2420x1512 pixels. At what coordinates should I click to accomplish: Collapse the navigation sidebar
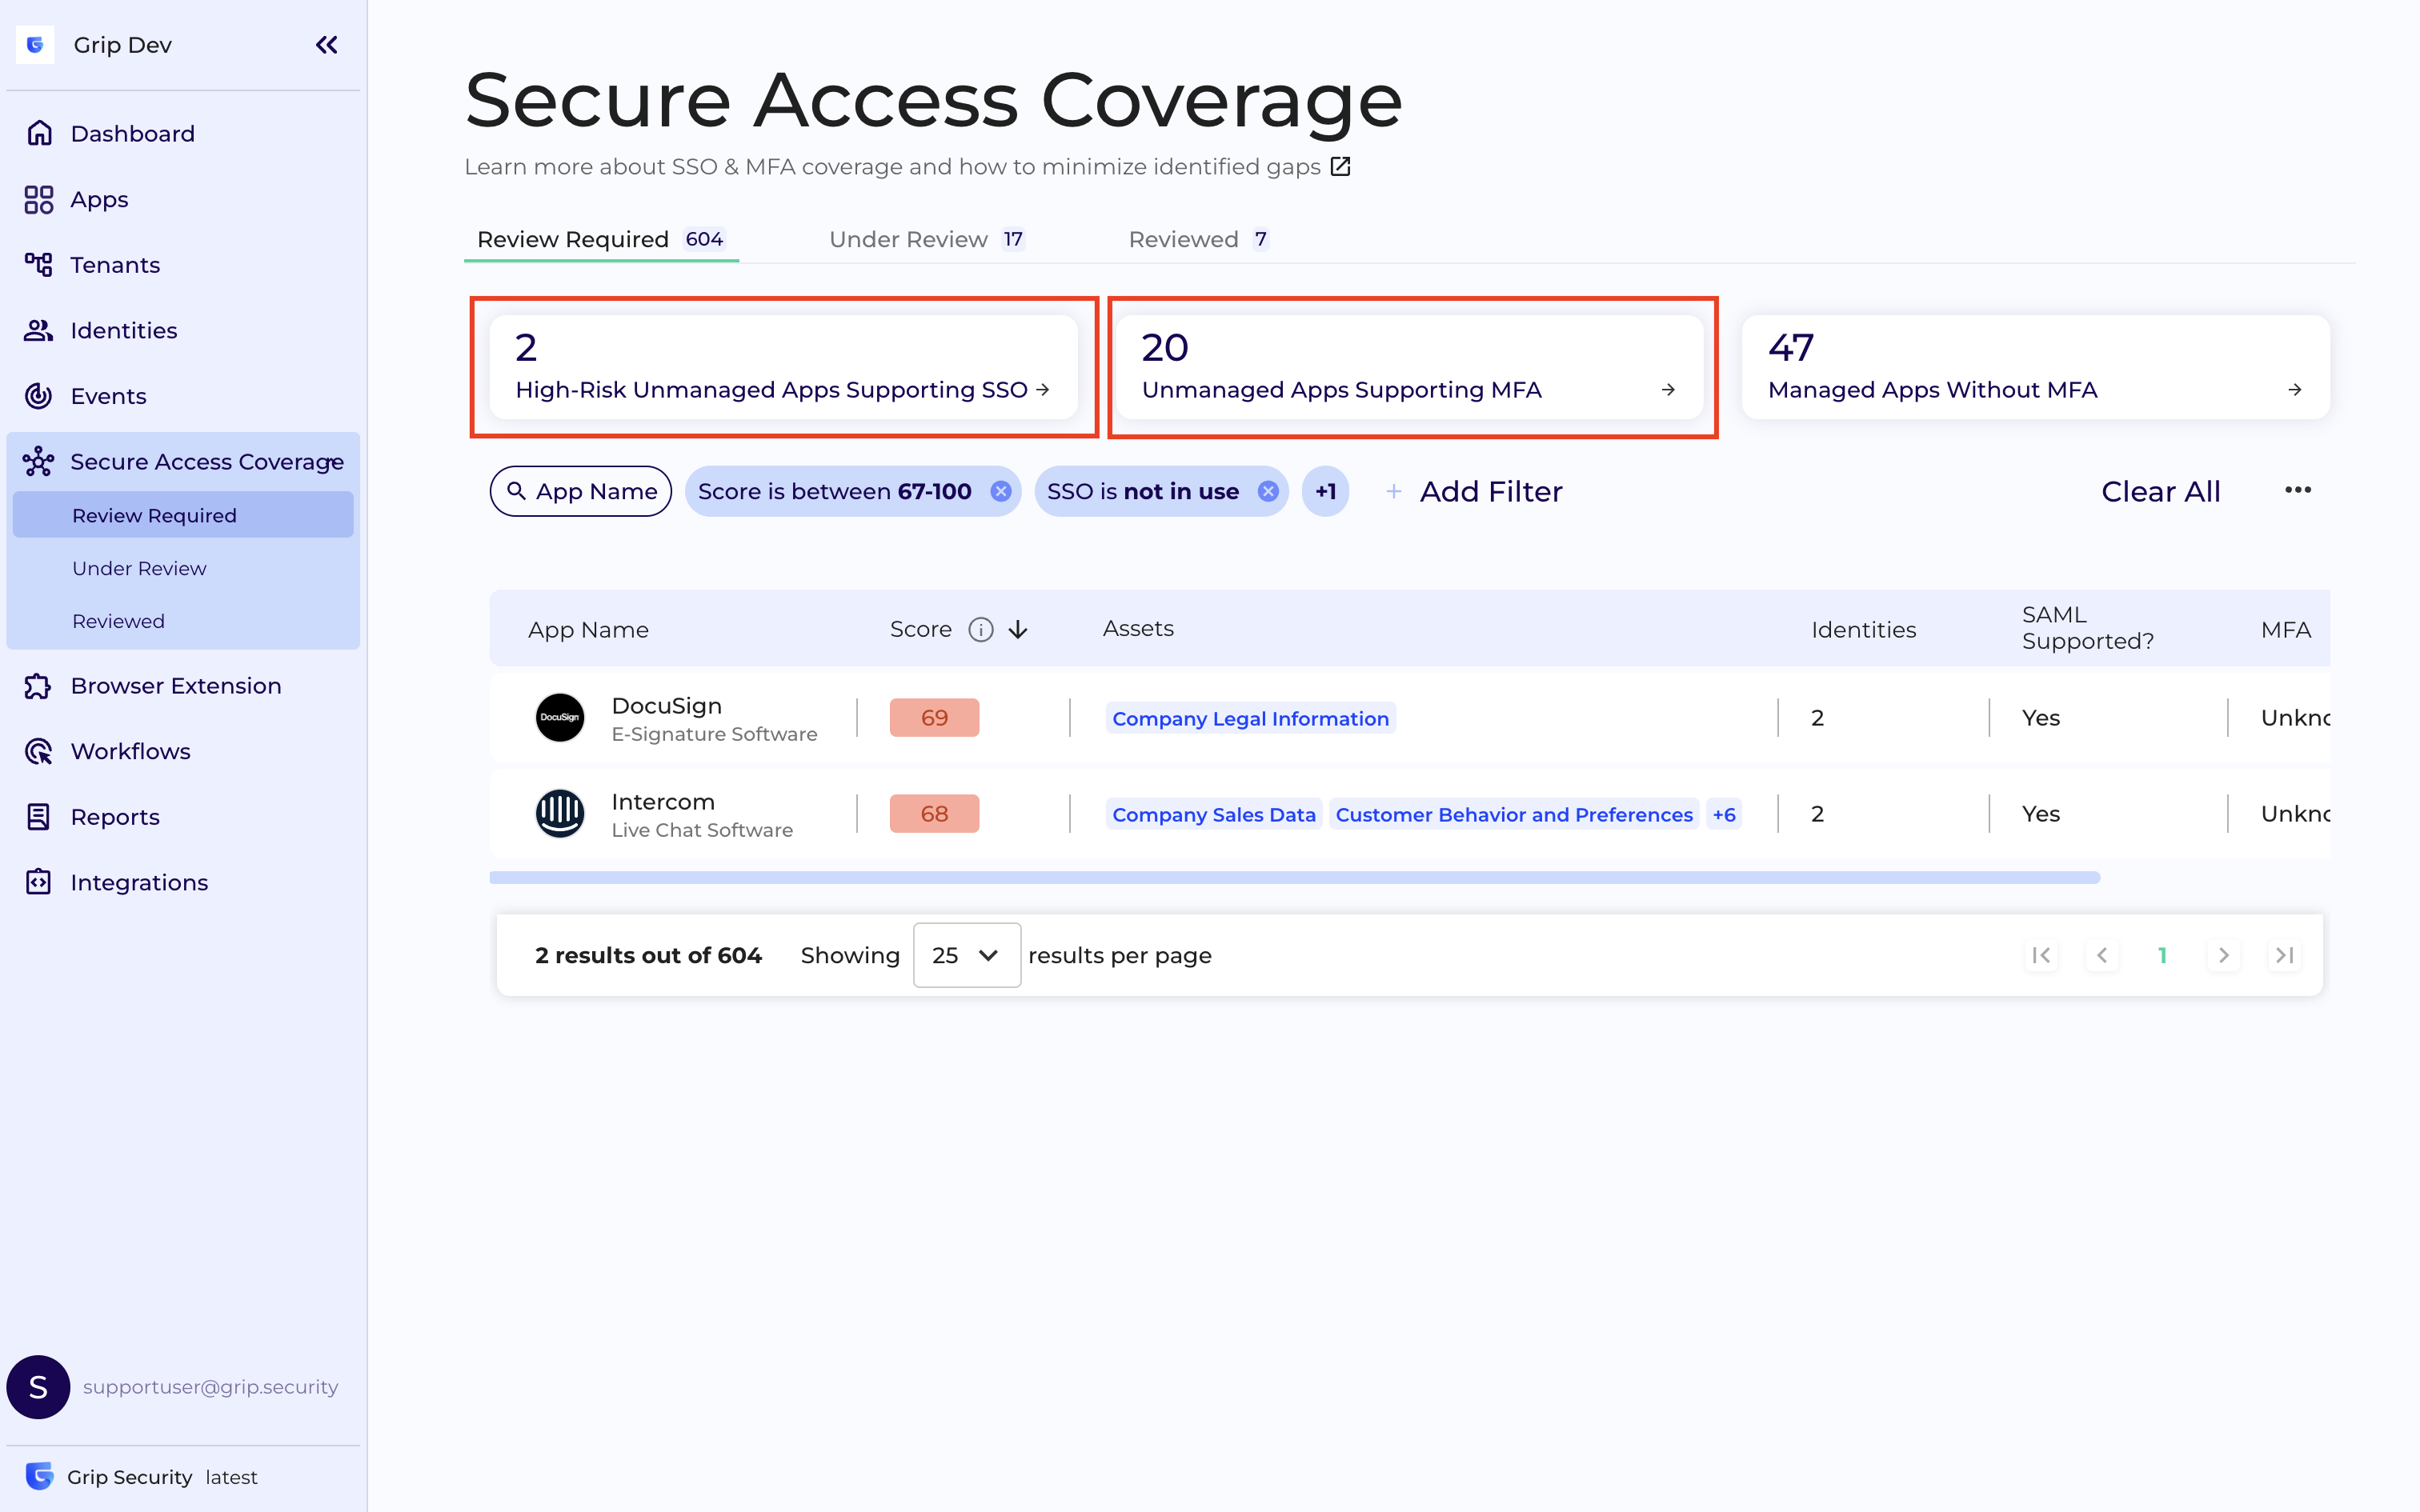pyautogui.click(x=326, y=44)
